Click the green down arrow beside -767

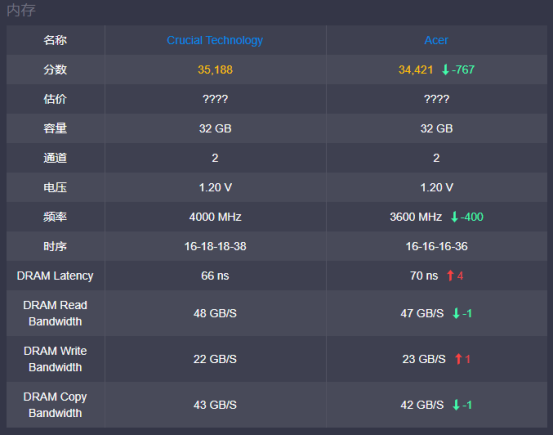[x=445, y=70]
